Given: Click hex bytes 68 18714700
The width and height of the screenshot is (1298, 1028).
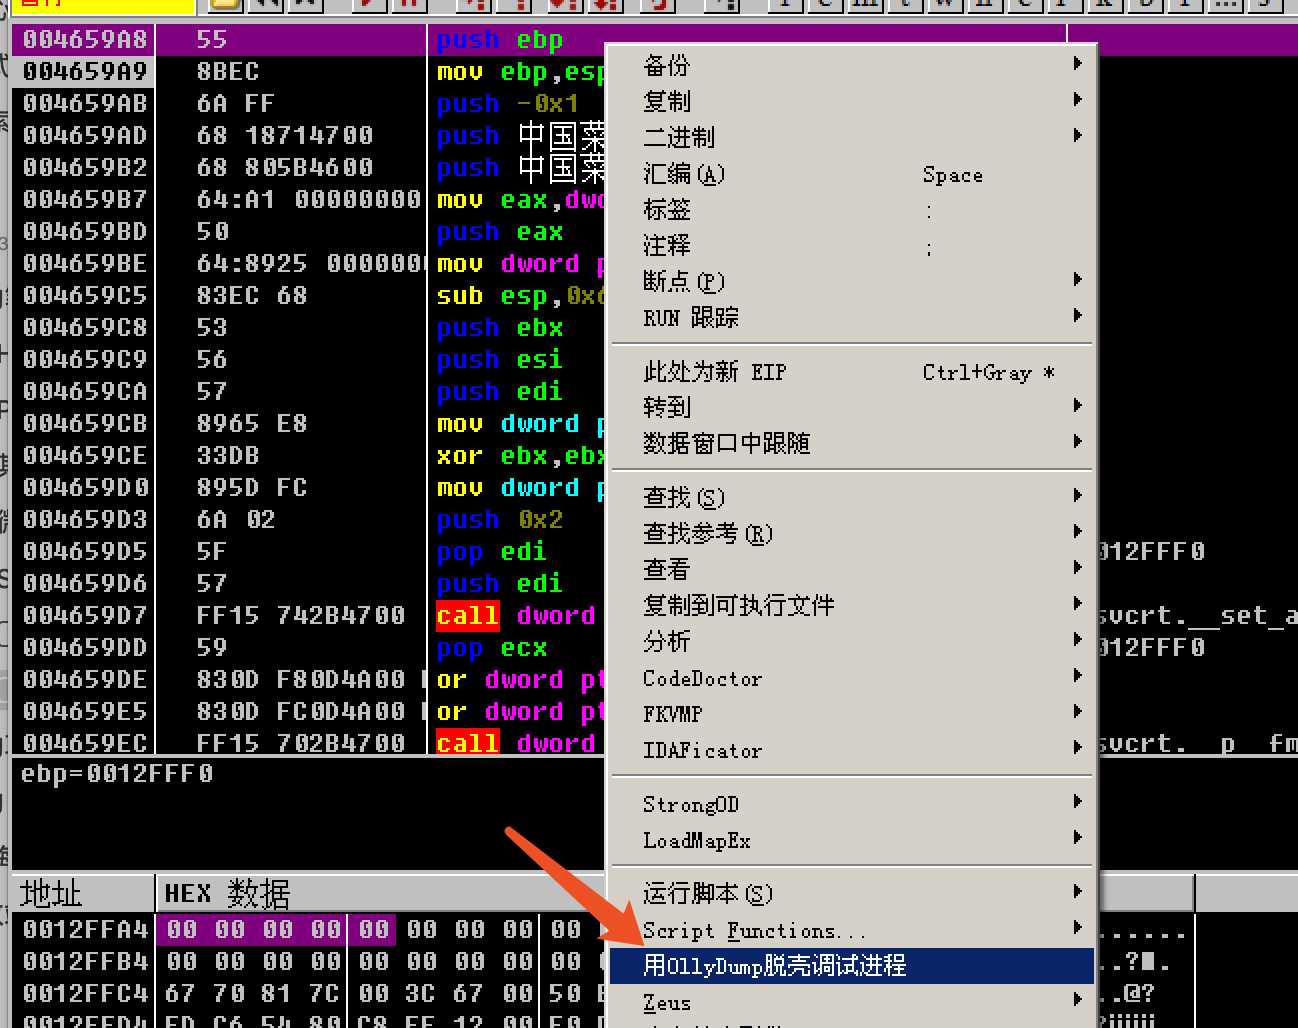Looking at the screenshot, I should (x=285, y=136).
